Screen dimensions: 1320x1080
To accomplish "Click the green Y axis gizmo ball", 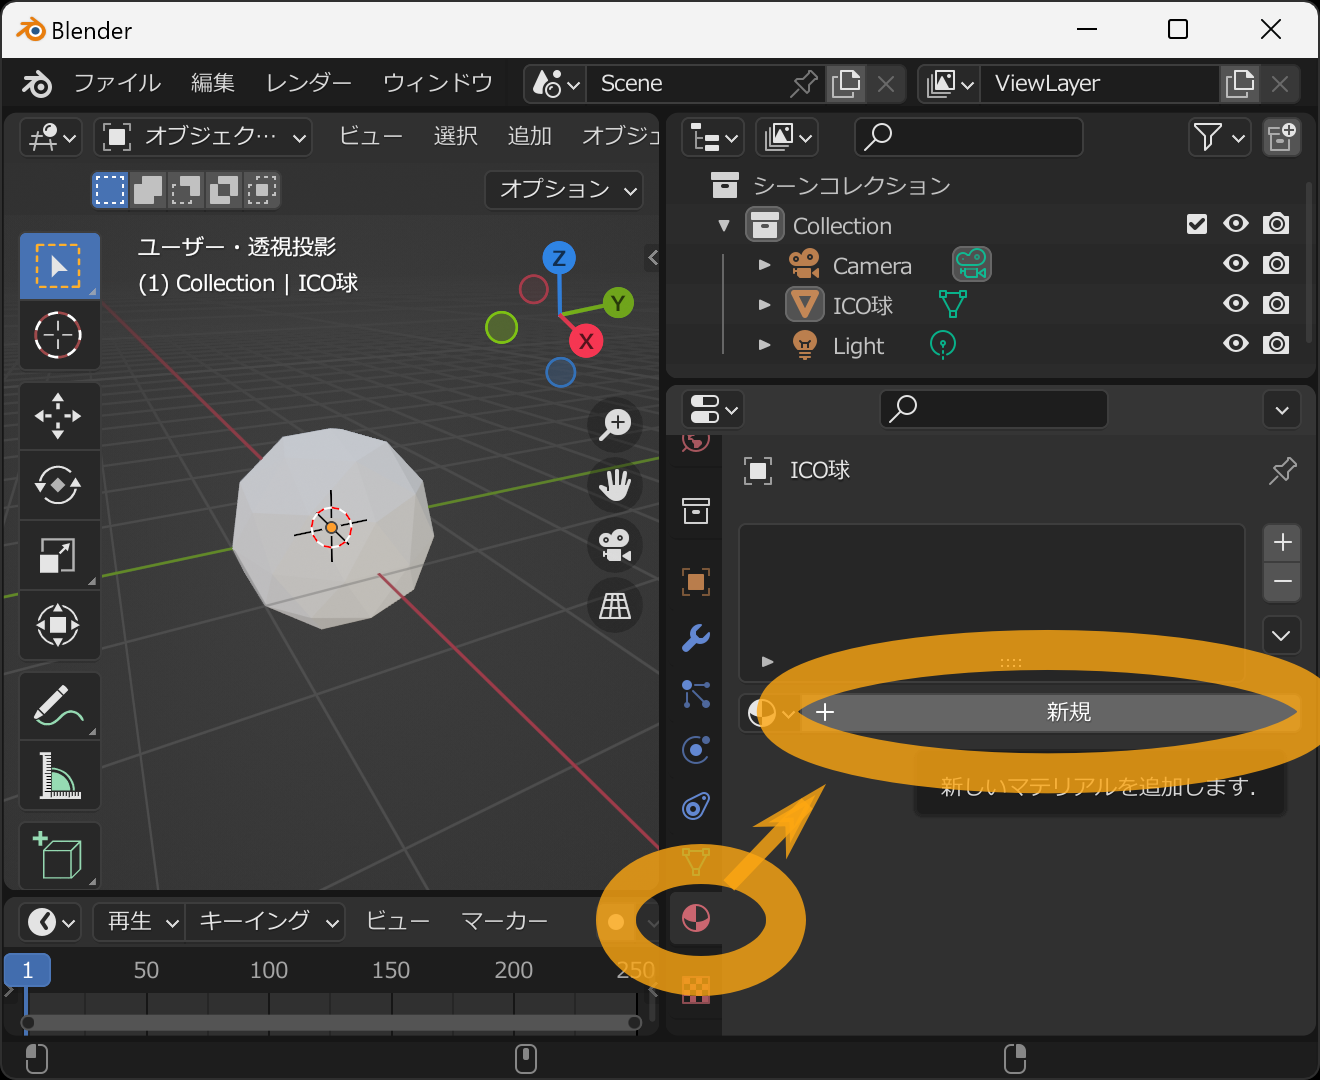I will (x=618, y=303).
